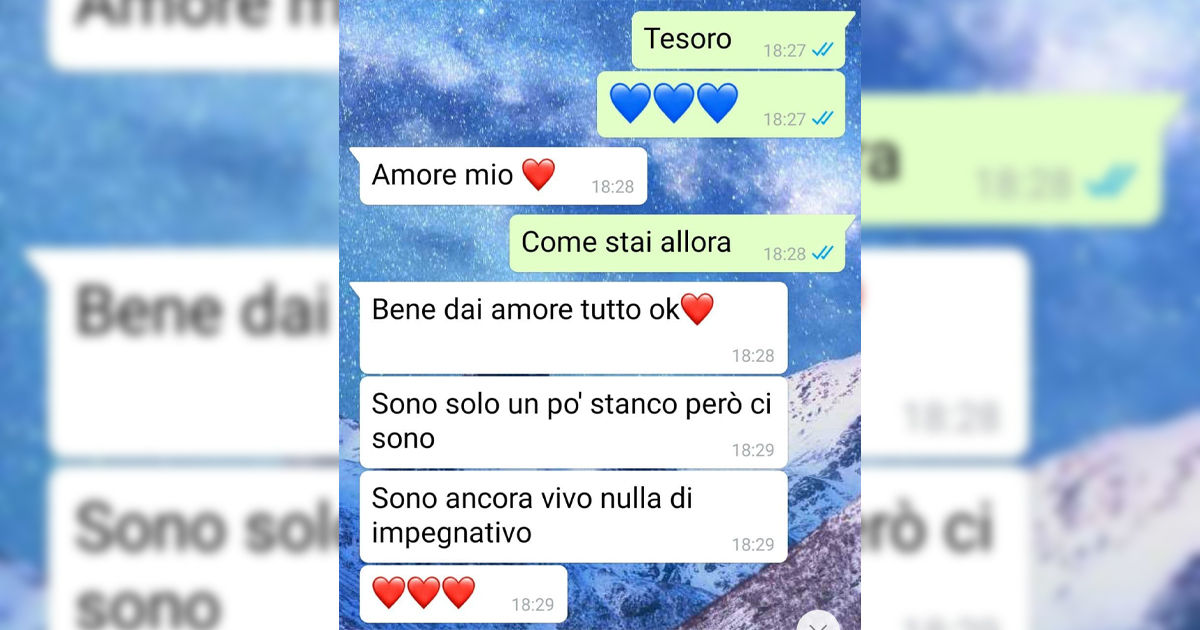Select the Sono solo un po' stanco message
This screenshot has height=630, width=1200.
574,422
